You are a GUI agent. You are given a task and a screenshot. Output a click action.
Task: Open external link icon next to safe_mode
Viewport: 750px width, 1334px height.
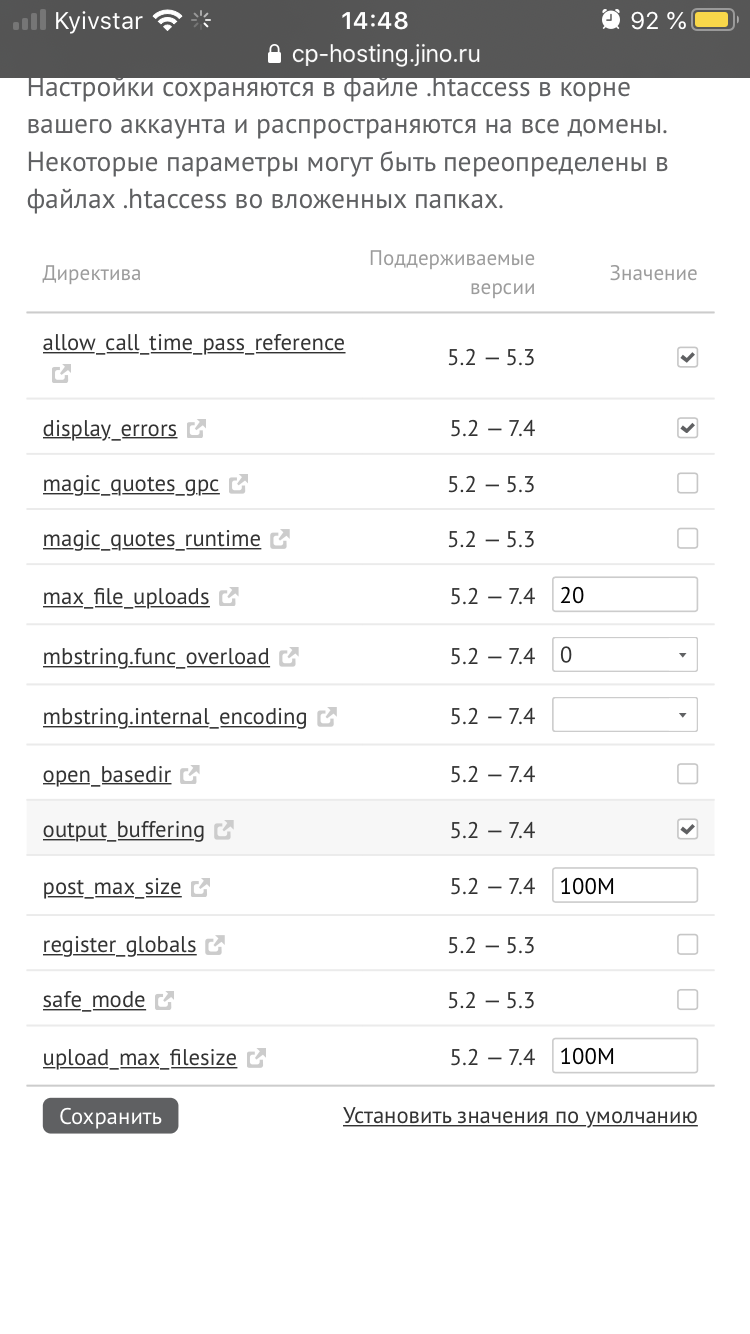pos(165,1000)
